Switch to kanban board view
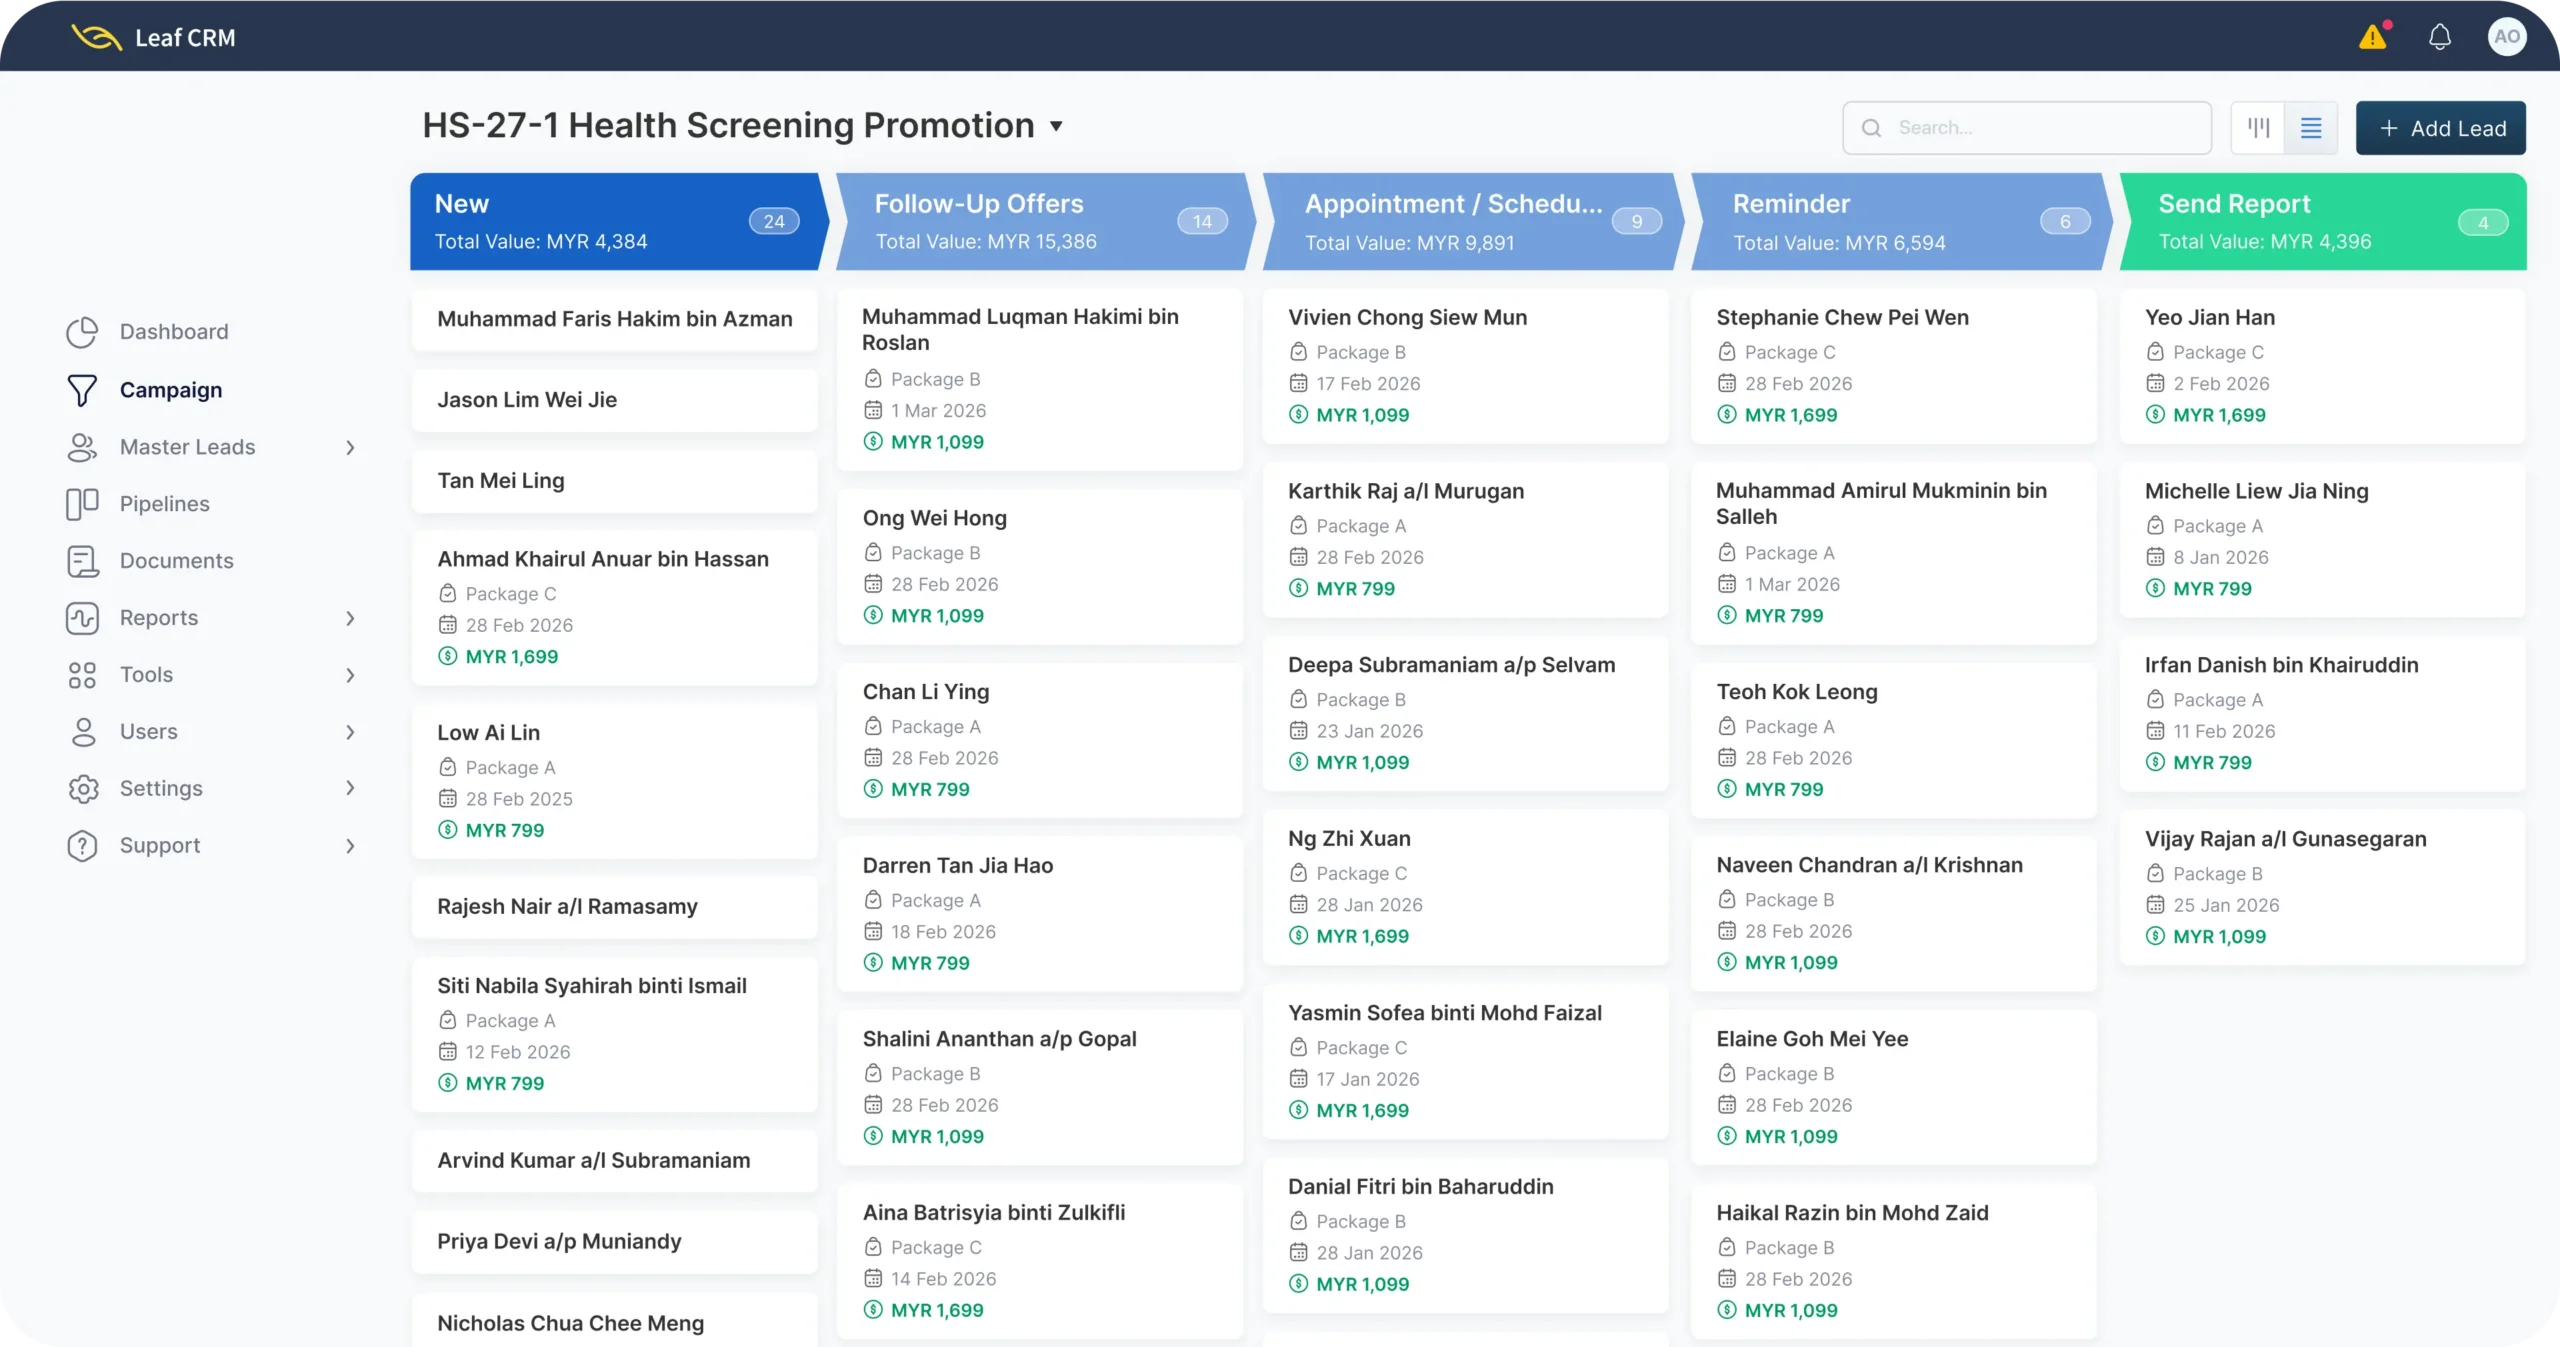 pos(2258,128)
